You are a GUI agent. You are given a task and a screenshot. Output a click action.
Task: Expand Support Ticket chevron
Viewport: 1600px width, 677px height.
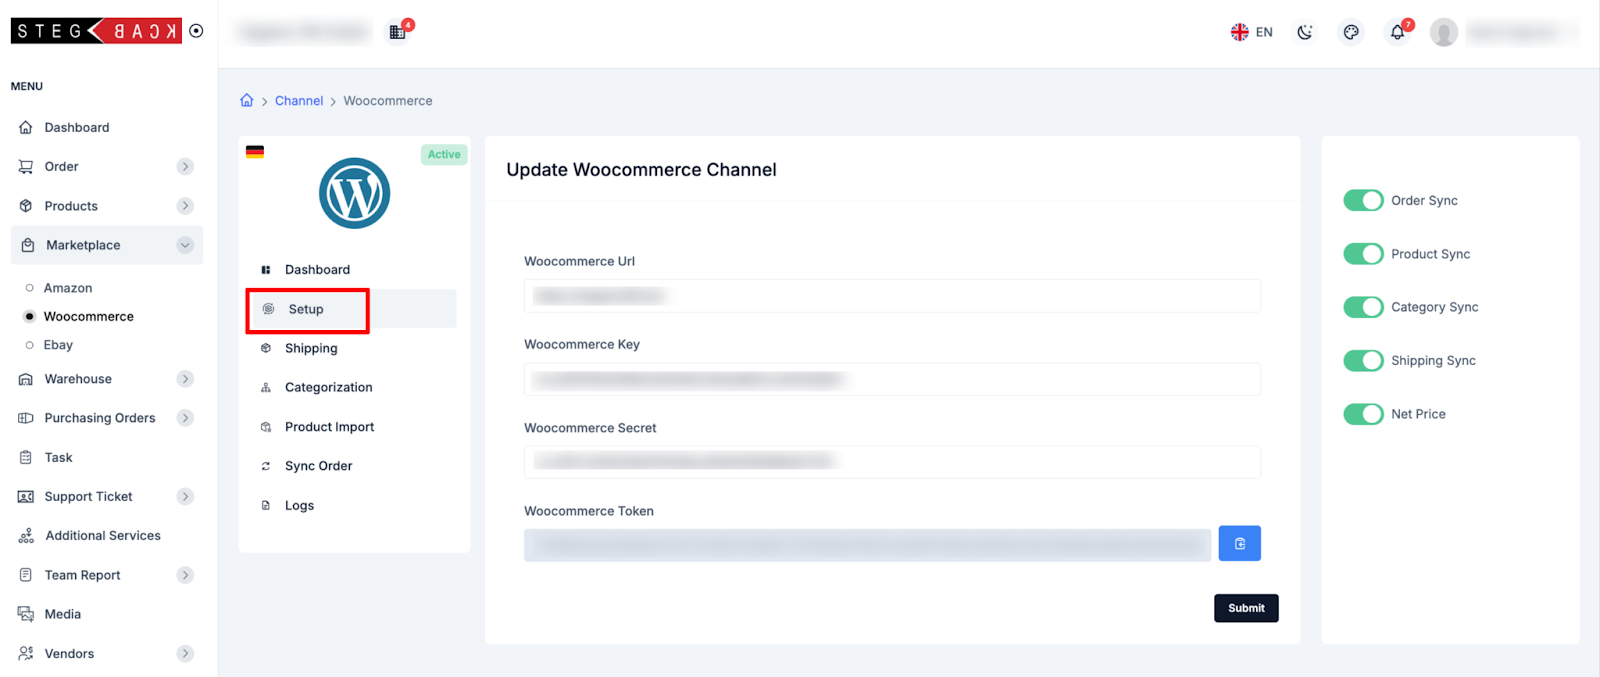pos(185,496)
